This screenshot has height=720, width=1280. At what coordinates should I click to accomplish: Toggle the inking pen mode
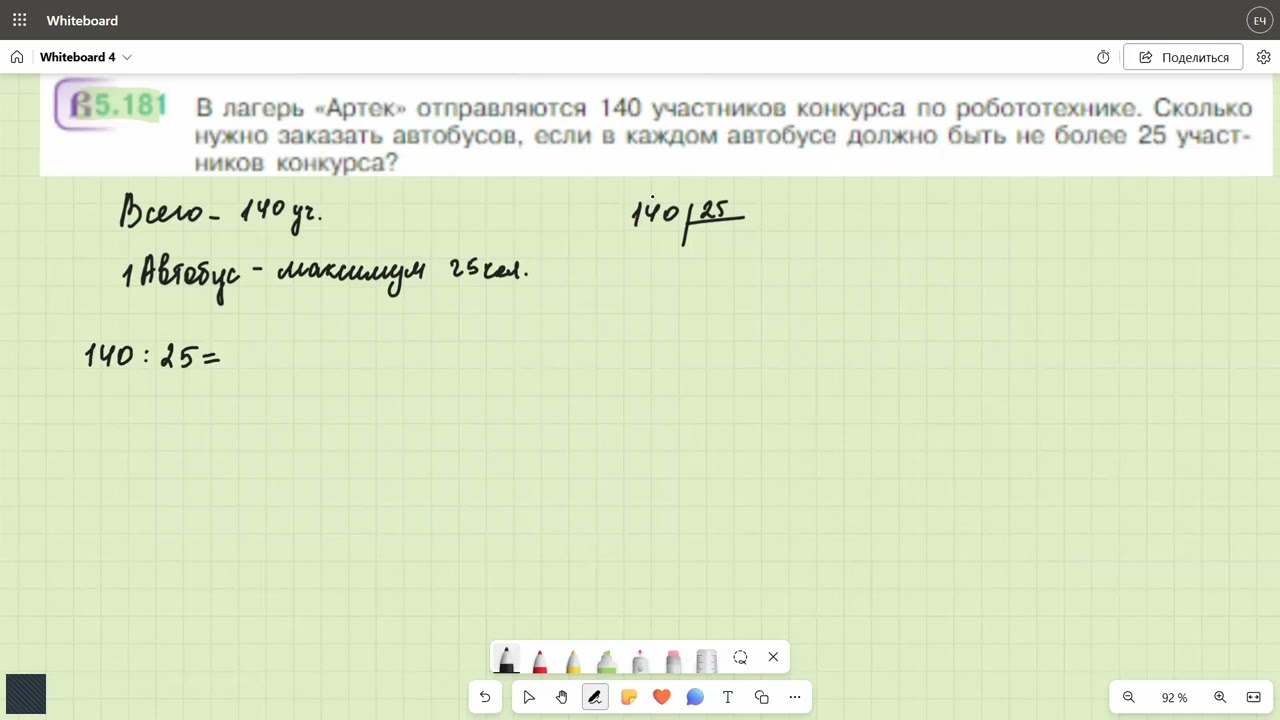point(595,697)
